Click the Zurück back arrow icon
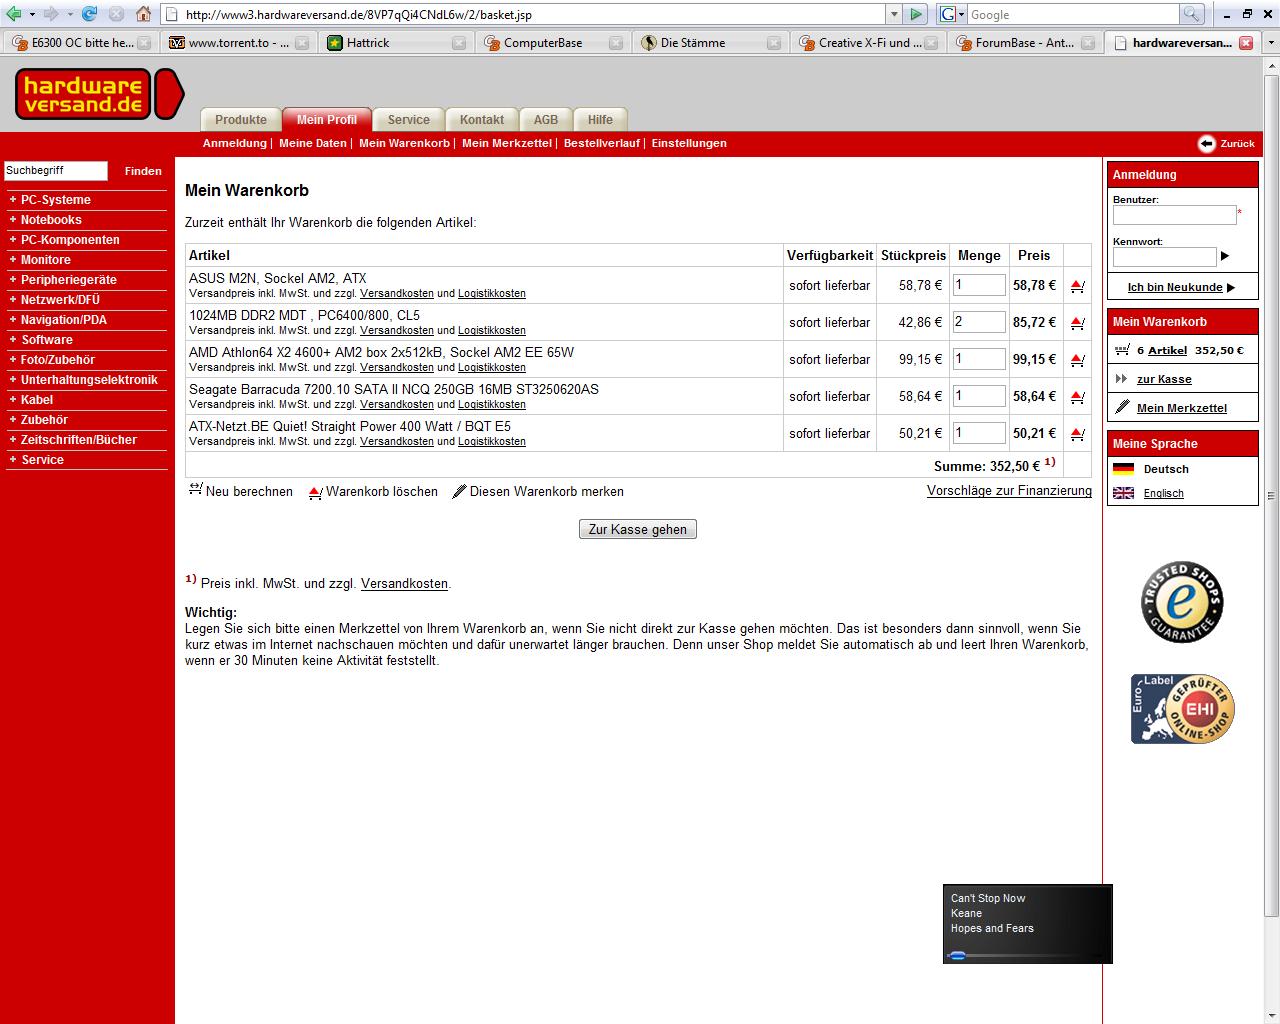The height and width of the screenshot is (1024, 1280). coord(1207,143)
